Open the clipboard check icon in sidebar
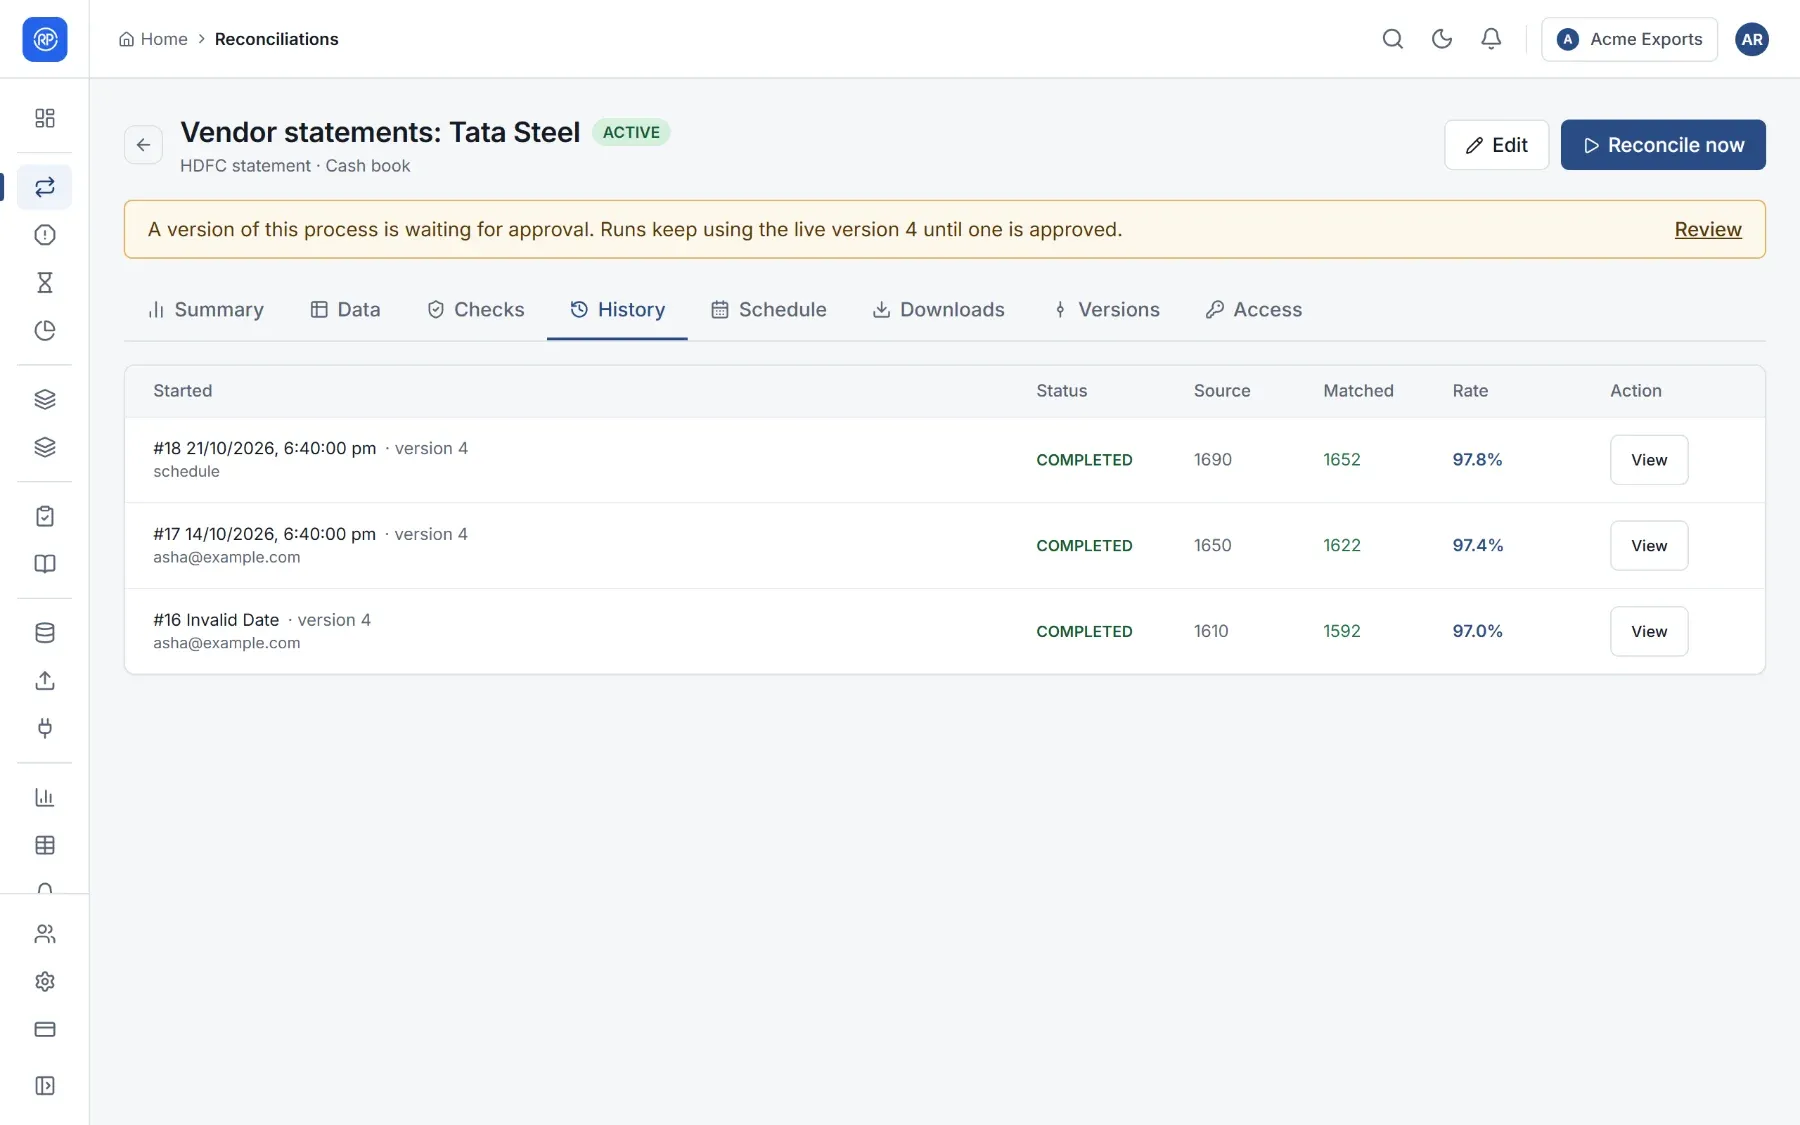Screen dimensions: 1800x1125 tap(45, 516)
